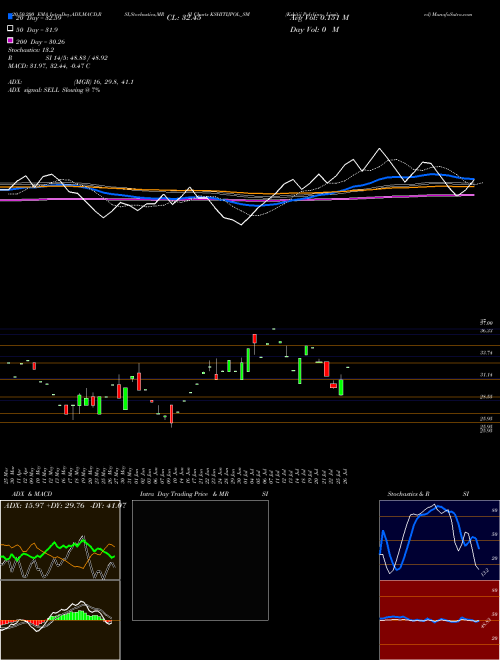Click the 'MACD: 31.97, 32.44, -0.47' line
Viewport: 500px width, 660px height.
click(x=49, y=66)
